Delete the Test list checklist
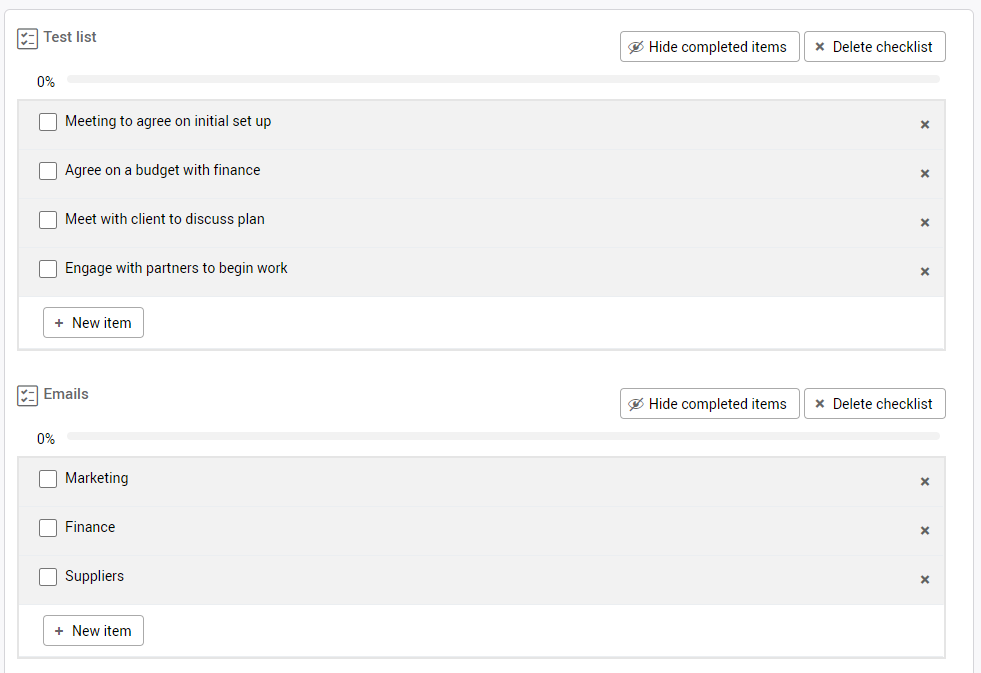This screenshot has height=673, width=981. click(874, 47)
